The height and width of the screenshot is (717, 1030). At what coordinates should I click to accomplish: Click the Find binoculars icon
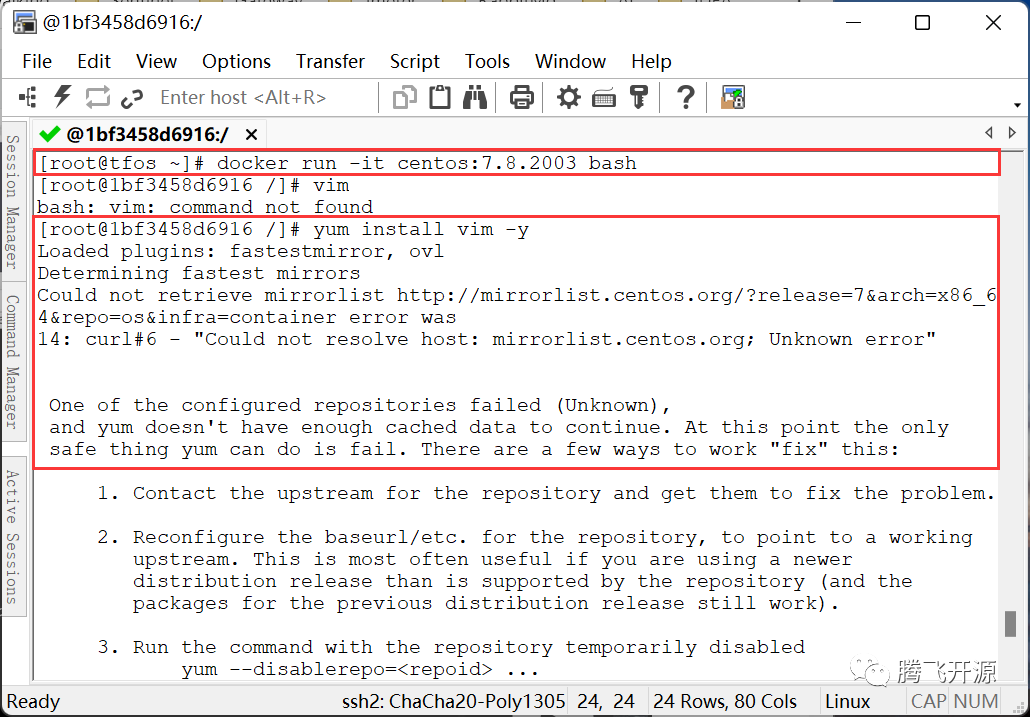(x=474, y=97)
